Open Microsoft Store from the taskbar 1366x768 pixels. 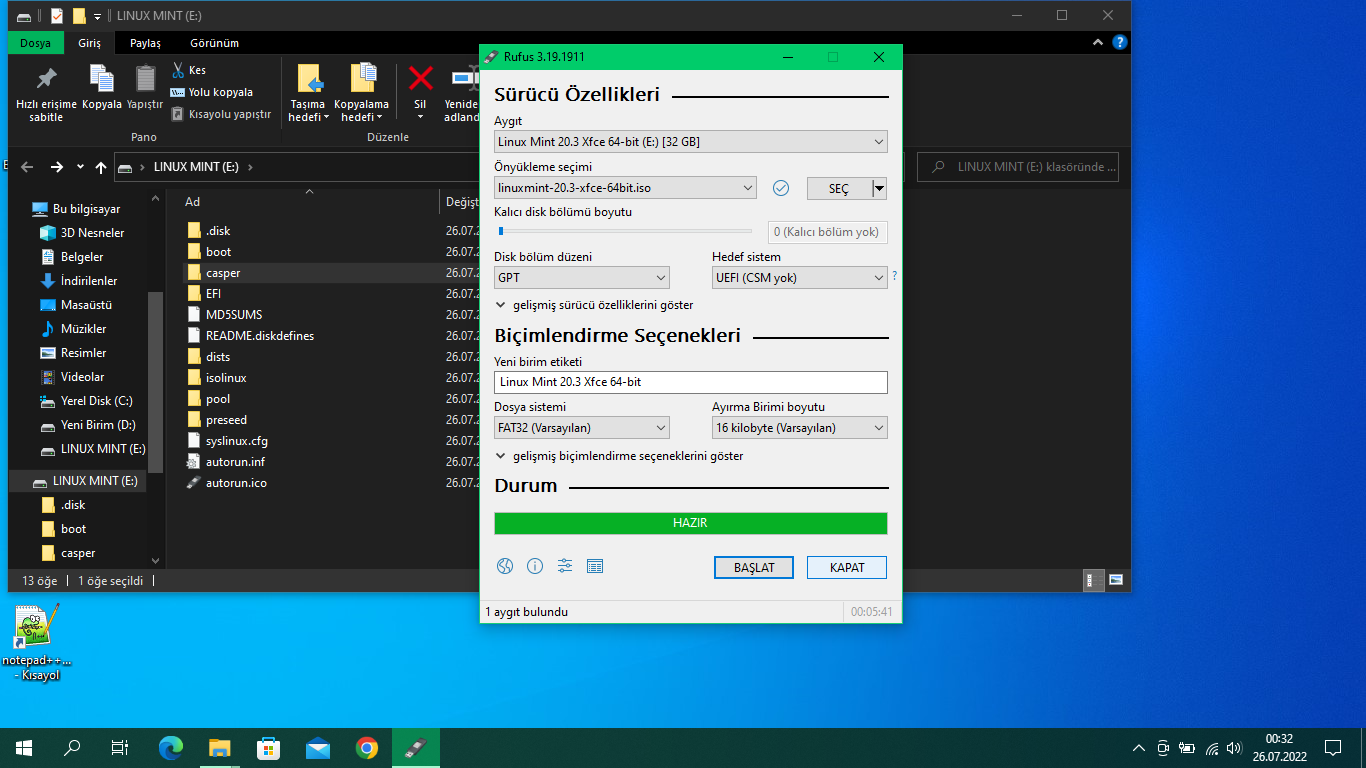tap(269, 747)
